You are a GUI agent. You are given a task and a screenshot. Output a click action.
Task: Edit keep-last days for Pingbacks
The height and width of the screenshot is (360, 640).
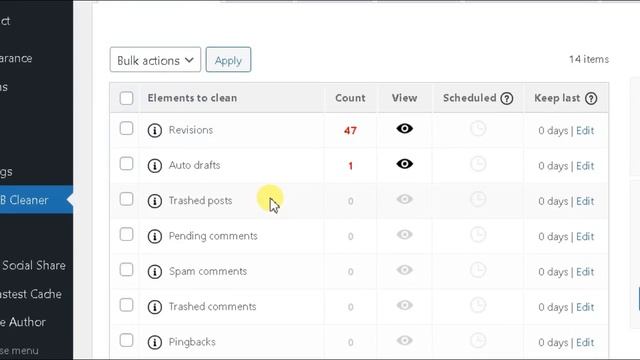coord(585,342)
